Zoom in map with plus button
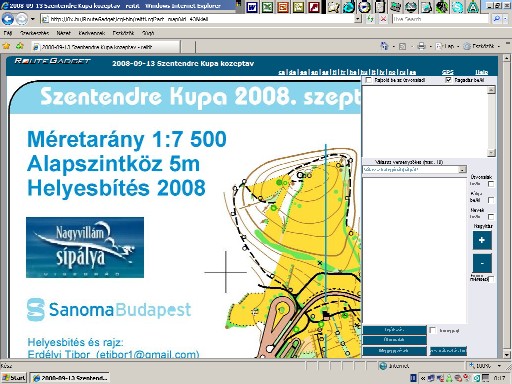Screen dimensions: 512x384 pos(482,240)
